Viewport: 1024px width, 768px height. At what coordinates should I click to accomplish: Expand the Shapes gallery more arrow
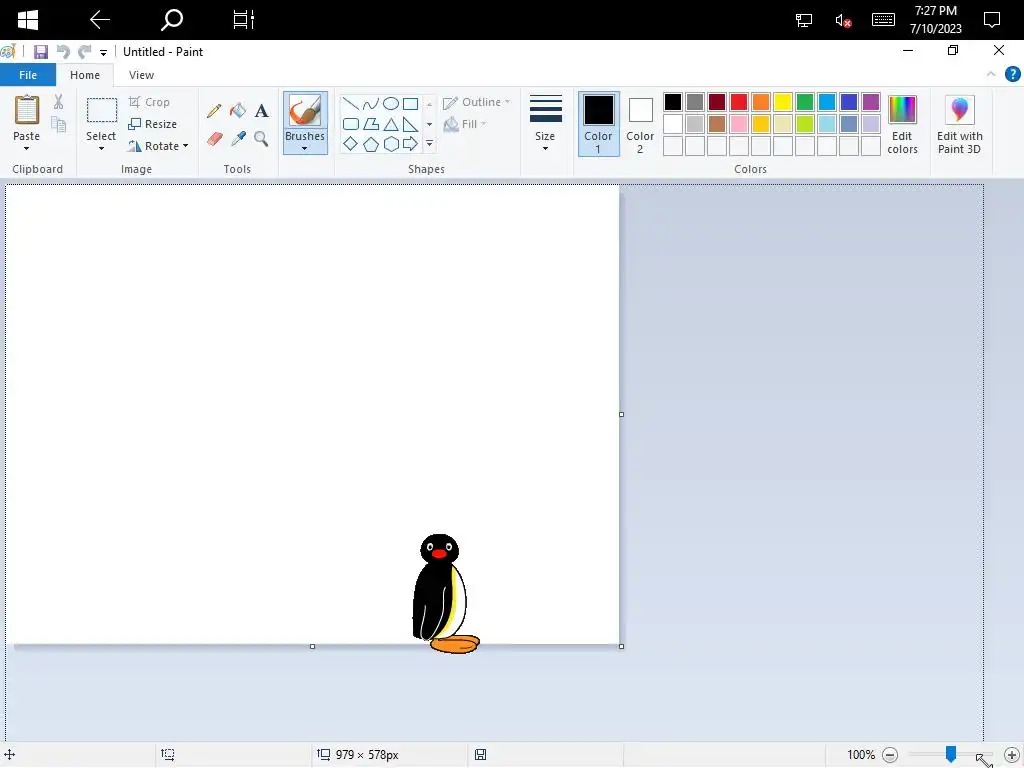point(429,144)
